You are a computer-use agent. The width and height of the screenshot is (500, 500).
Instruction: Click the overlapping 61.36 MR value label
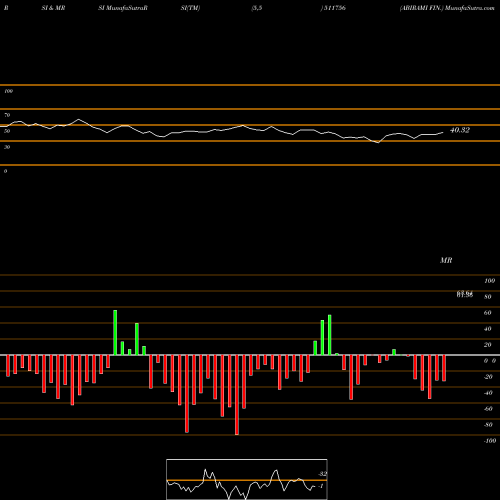465,294
